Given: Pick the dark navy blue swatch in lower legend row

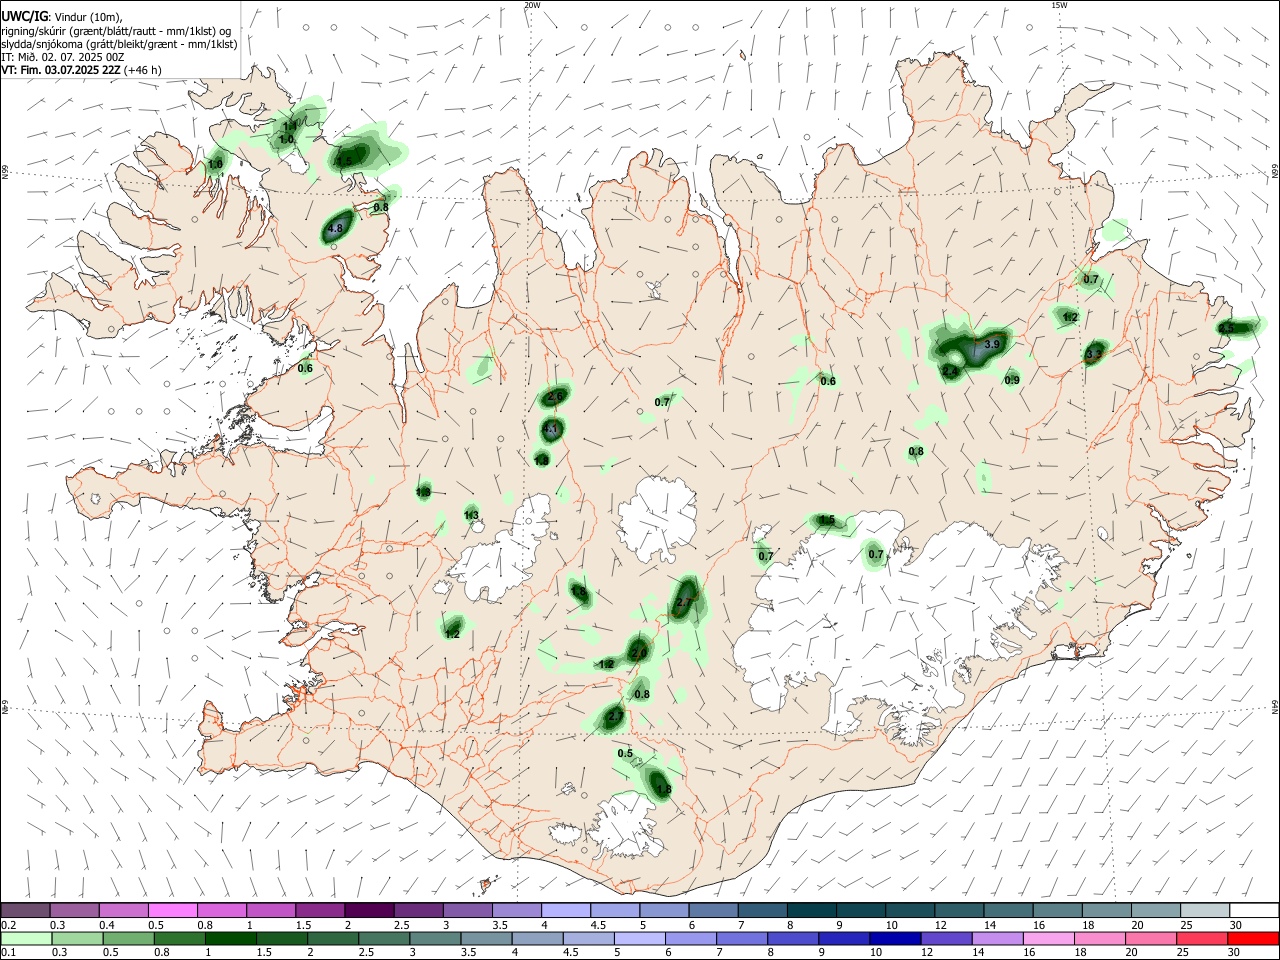Looking at the screenshot, I should (894, 938).
